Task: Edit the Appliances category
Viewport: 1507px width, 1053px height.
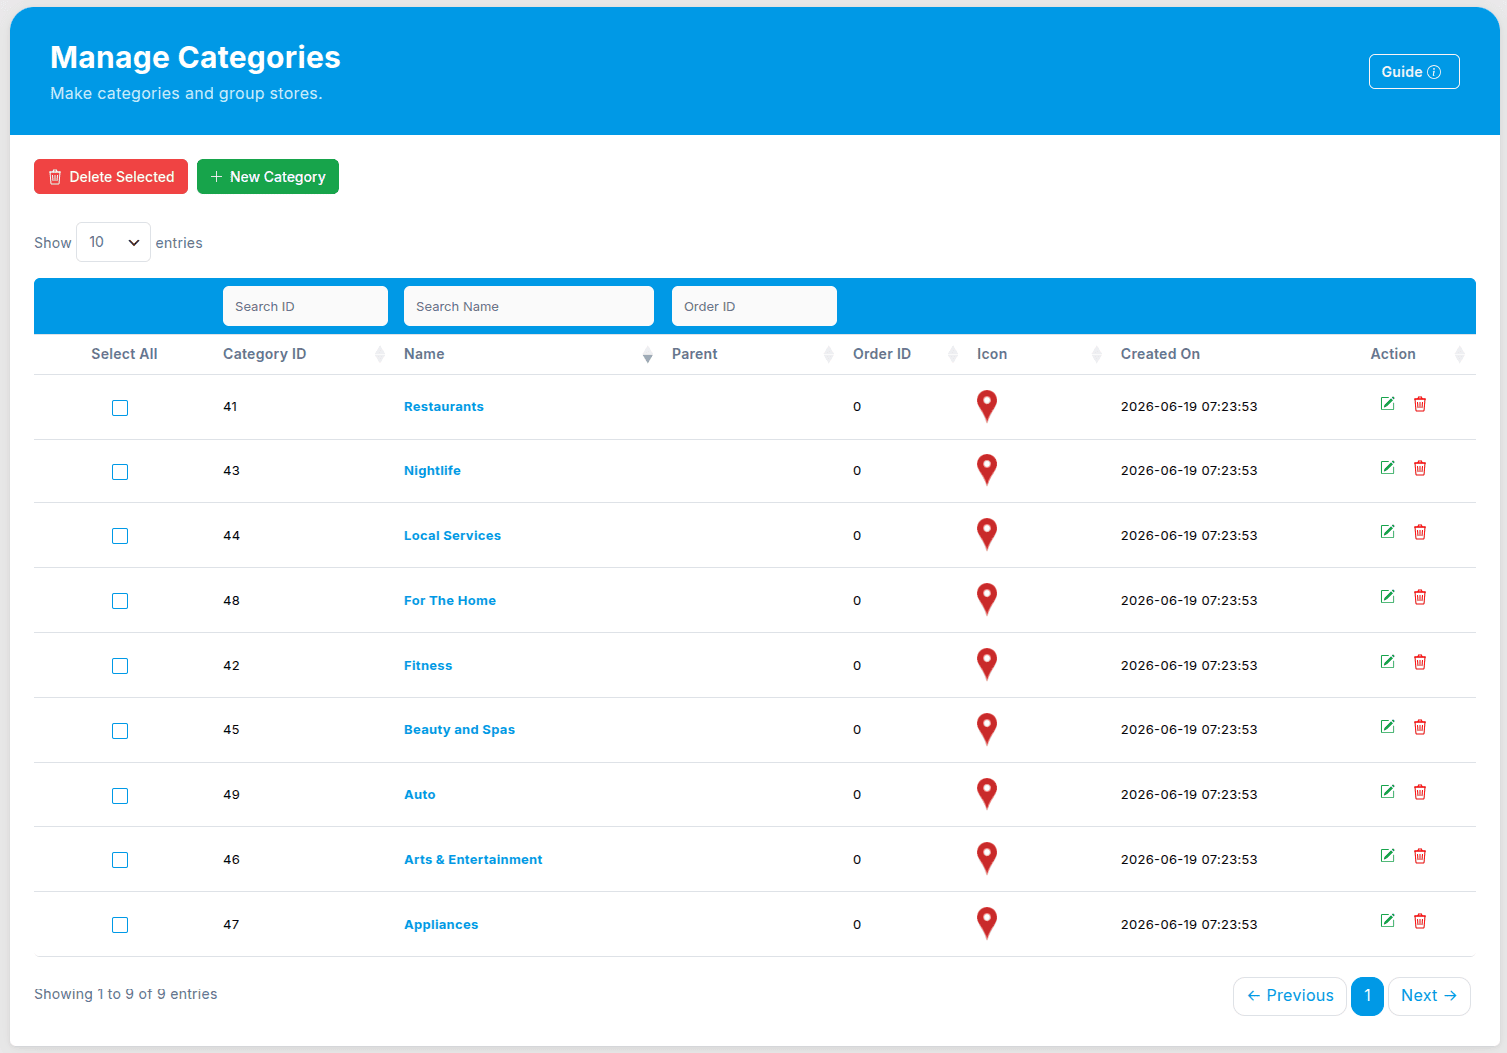Action: pyautogui.click(x=1387, y=921)
